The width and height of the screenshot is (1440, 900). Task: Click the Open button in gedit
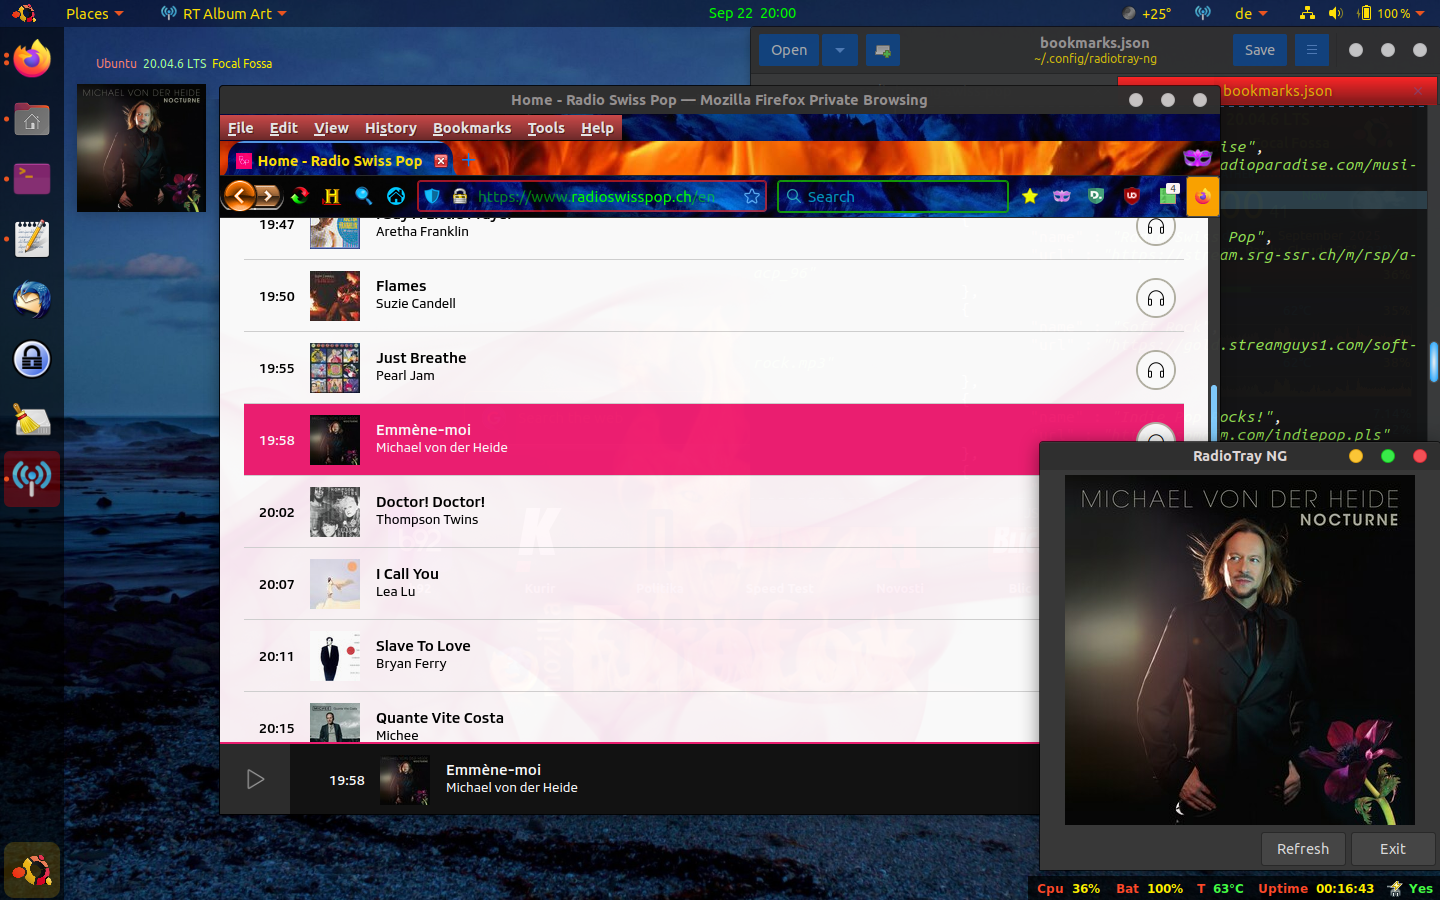point(789,50)
